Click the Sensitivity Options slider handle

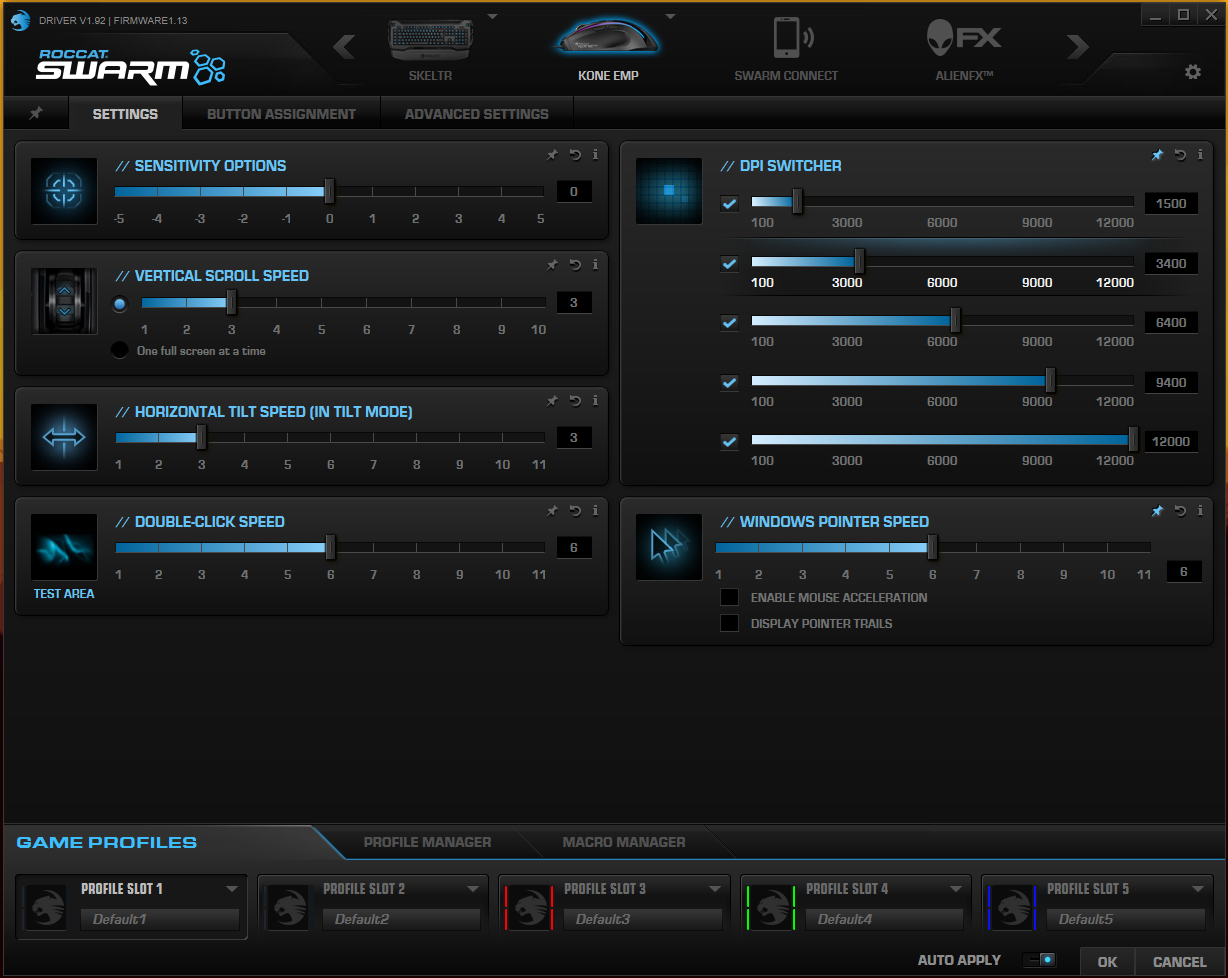click(x=329, y=191)
